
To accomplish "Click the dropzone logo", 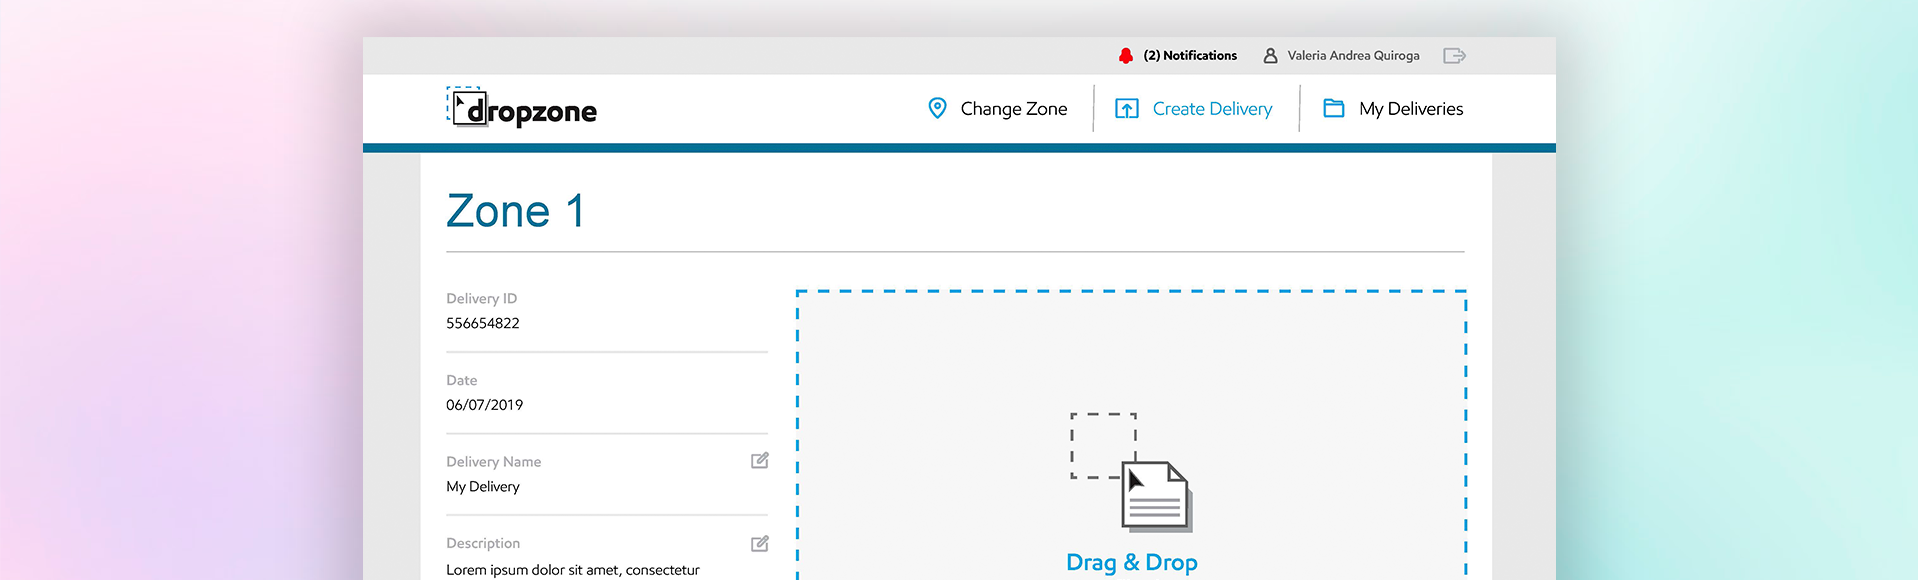I will coord(521,108).
